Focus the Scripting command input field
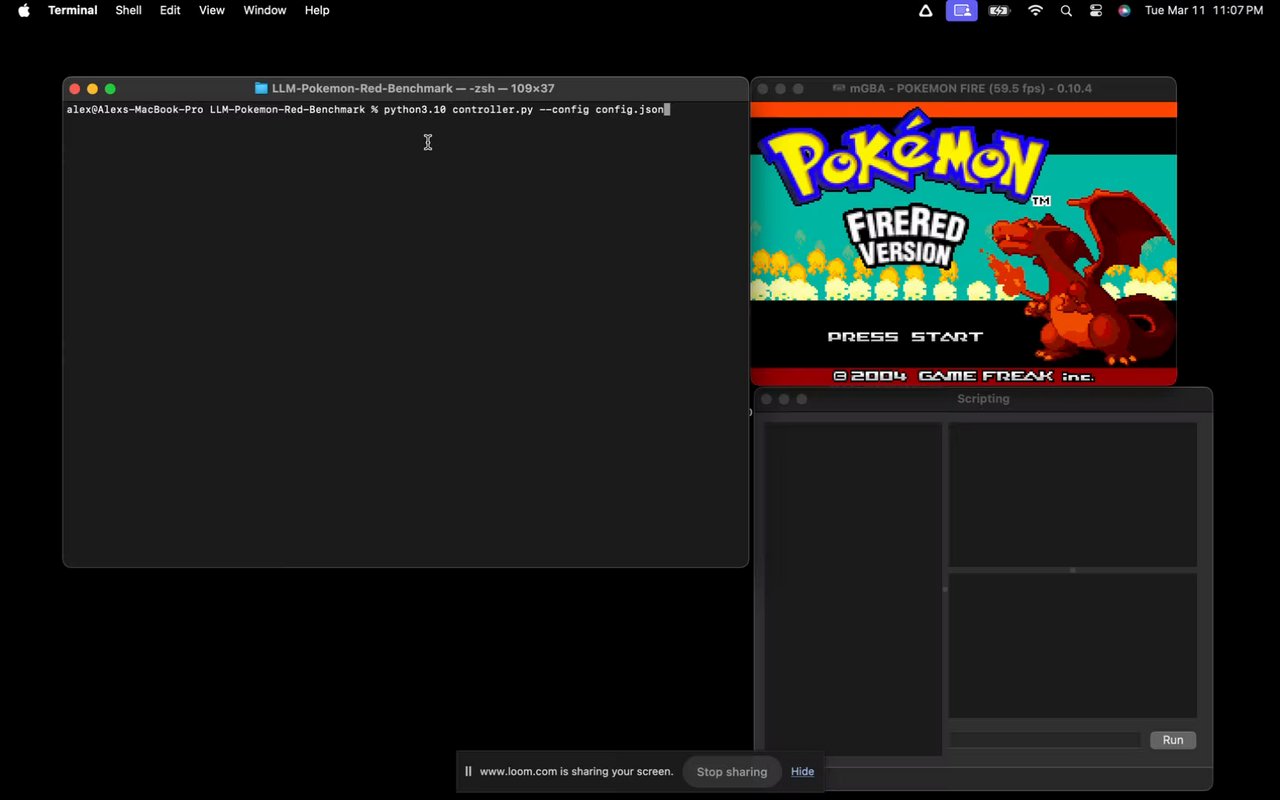This screenshot has height=800, width=1280. (1045, 740)
